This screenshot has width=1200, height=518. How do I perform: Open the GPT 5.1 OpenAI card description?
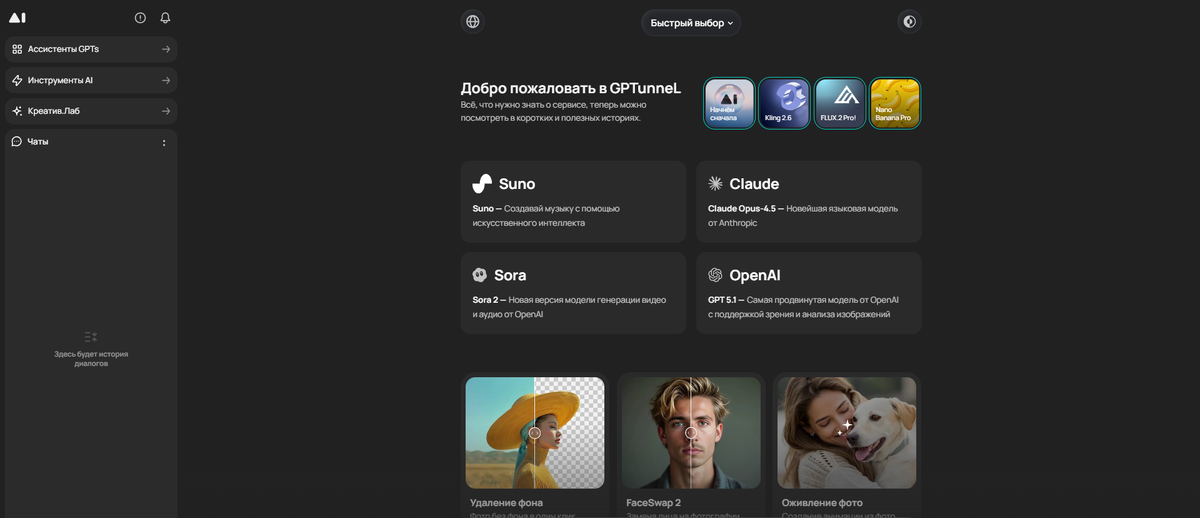click(803, 307)
